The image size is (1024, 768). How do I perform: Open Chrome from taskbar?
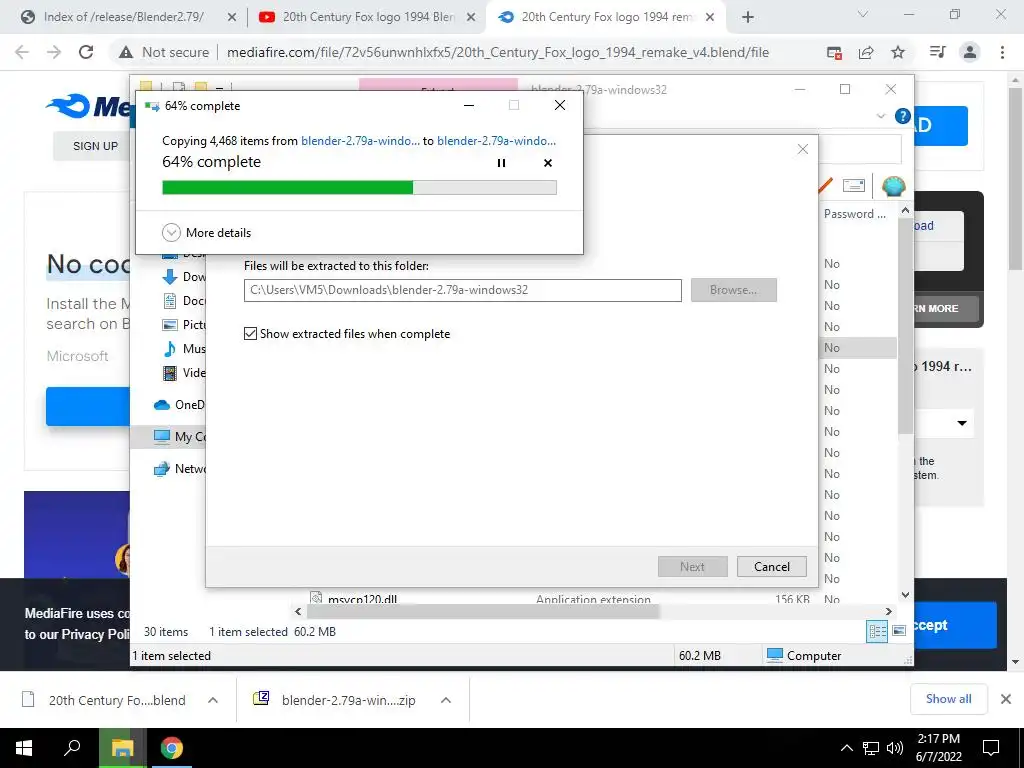pyautogui.click(x=172, y=748)
